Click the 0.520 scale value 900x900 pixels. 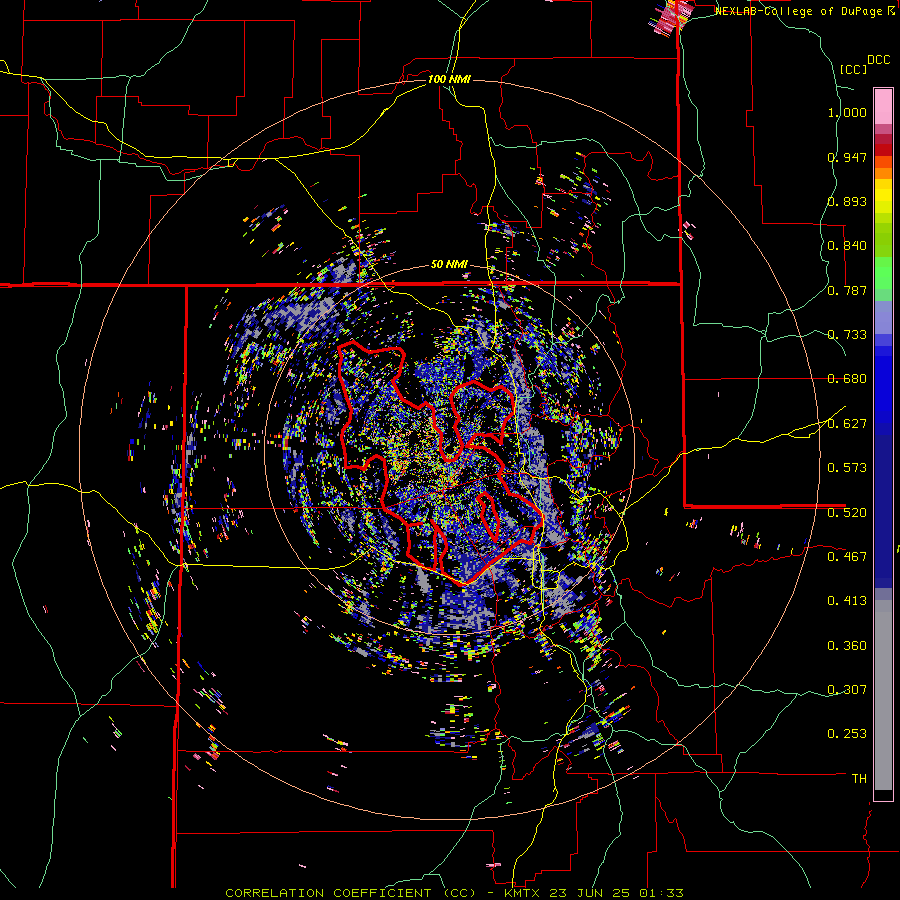point(847,513)
